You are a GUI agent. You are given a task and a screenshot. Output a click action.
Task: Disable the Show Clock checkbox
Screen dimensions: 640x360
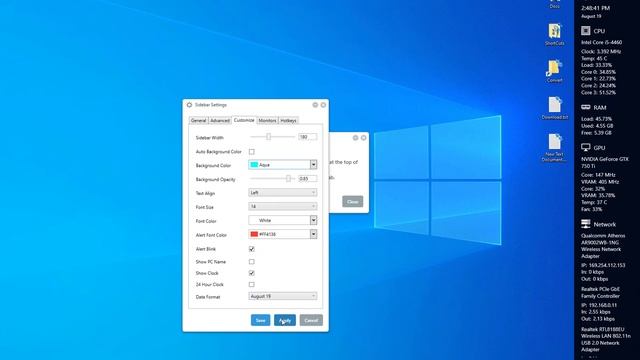pyautogui.click(x=251, y=273)
